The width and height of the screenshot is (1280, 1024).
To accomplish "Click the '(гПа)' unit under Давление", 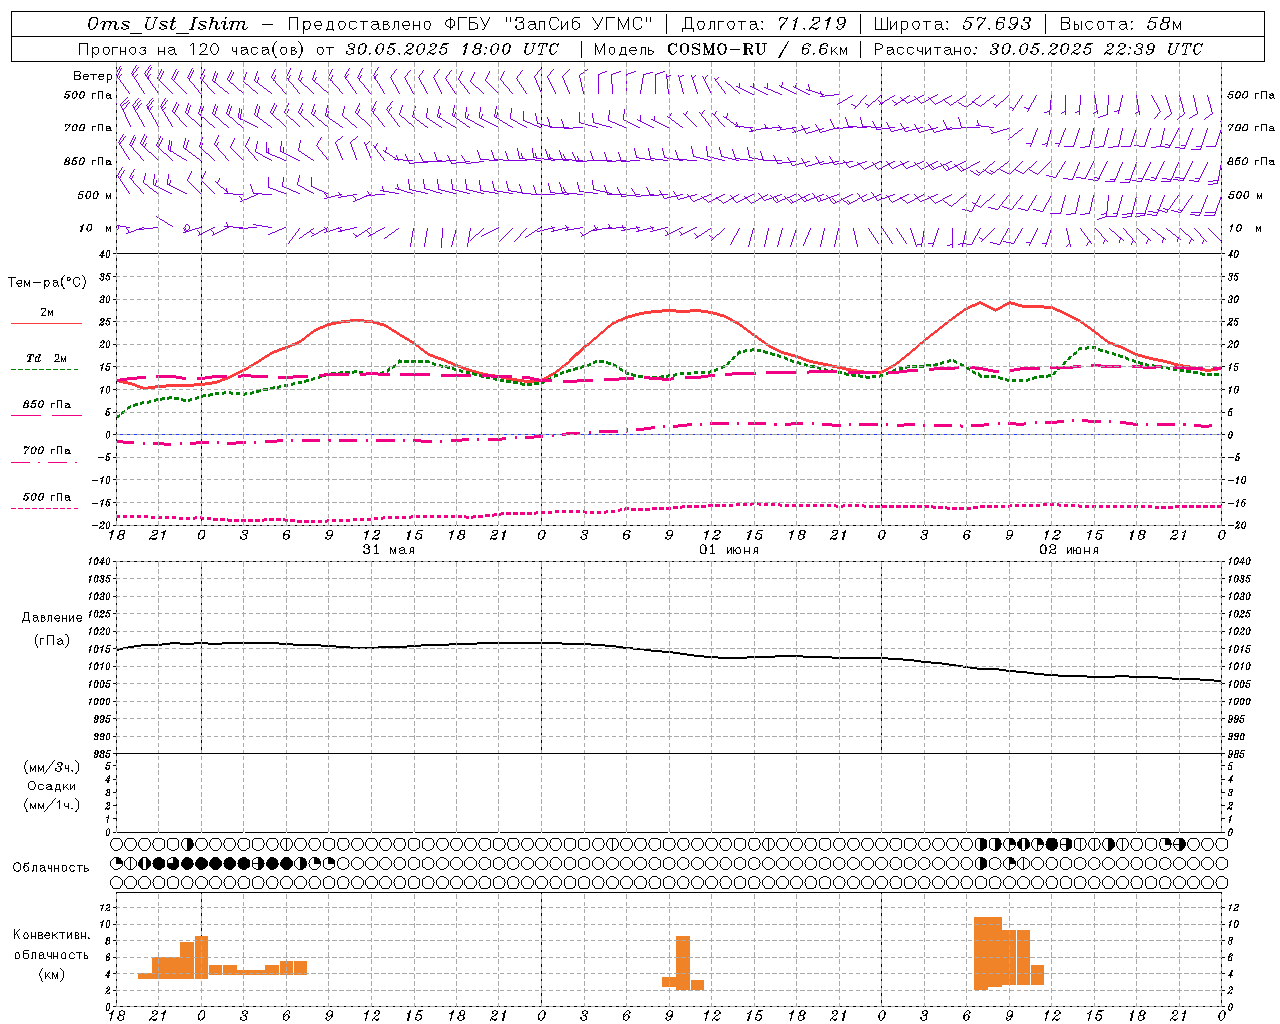I will [52, 641].
